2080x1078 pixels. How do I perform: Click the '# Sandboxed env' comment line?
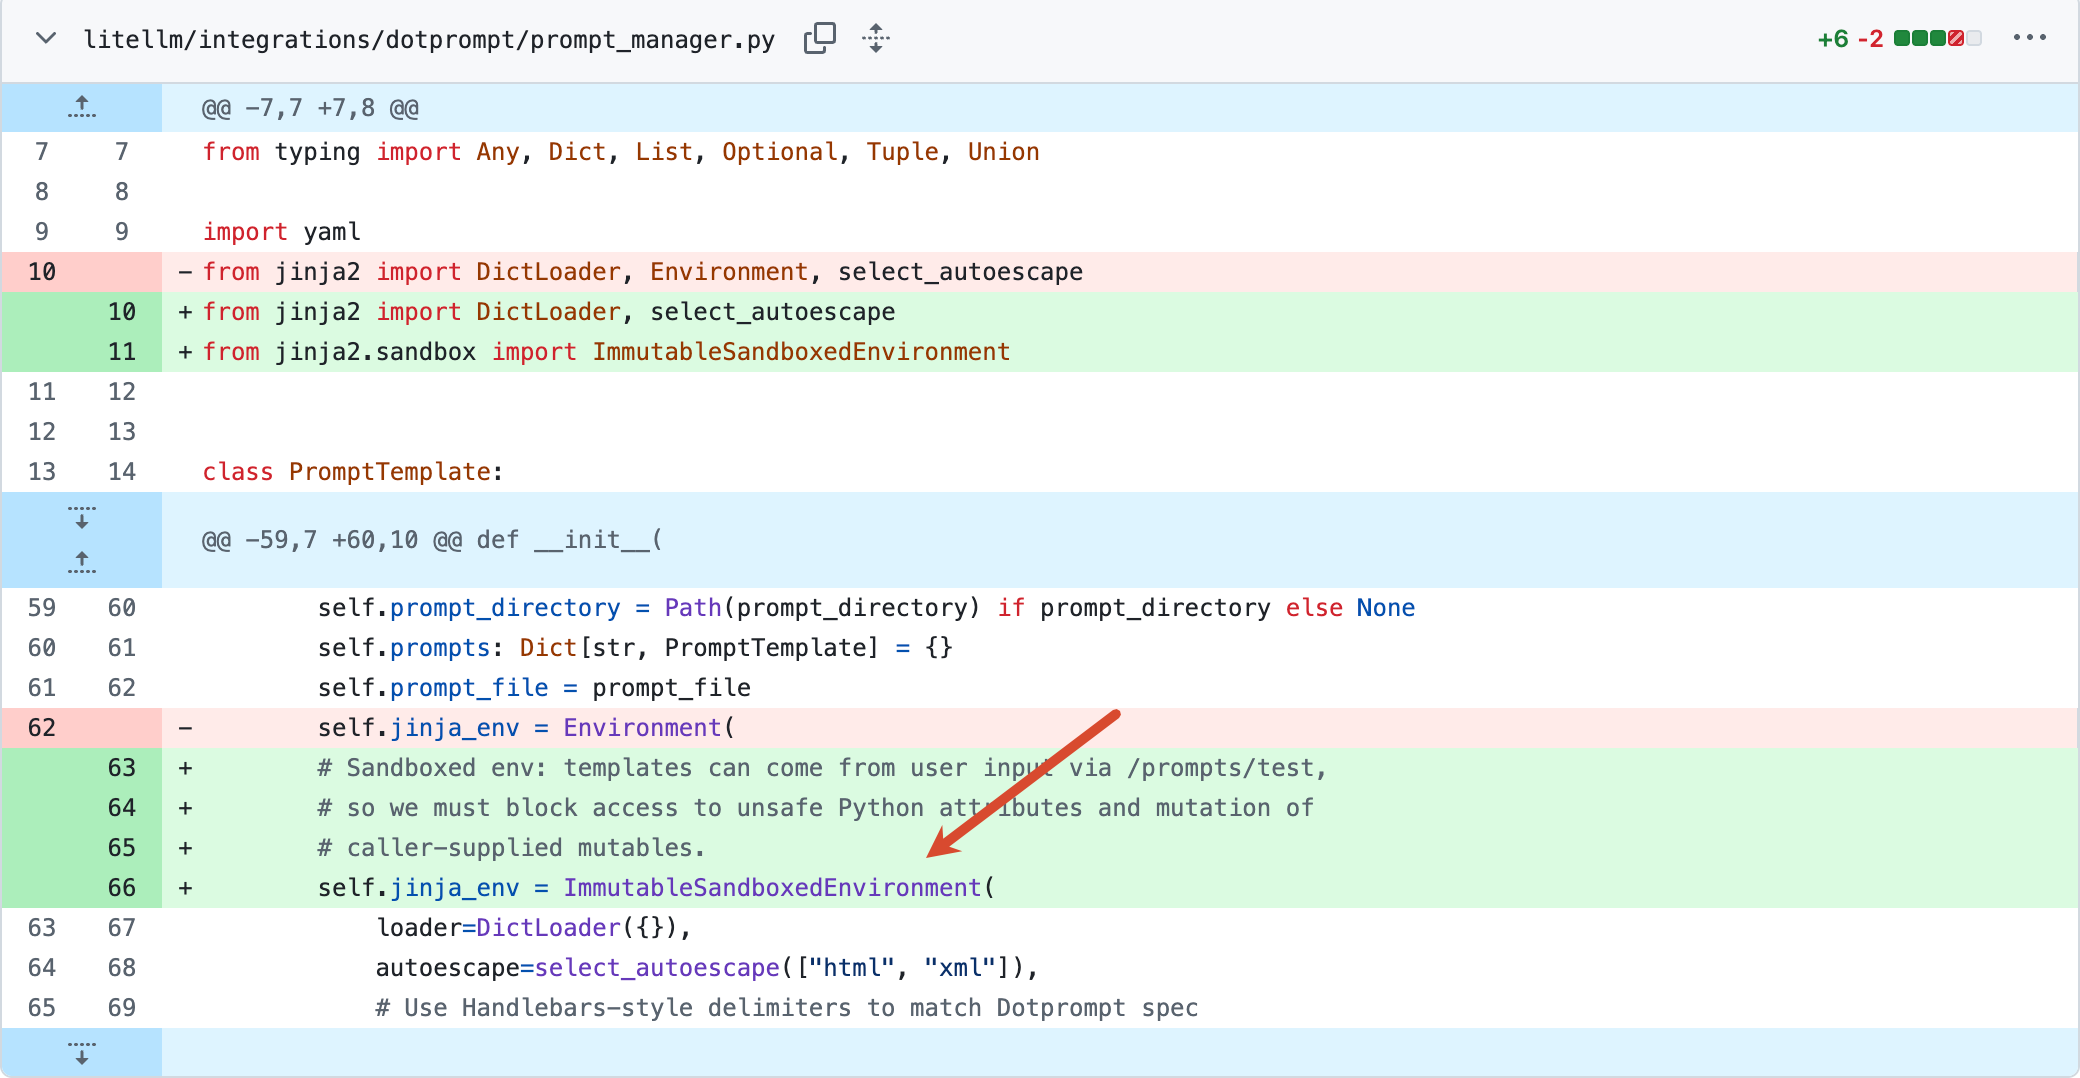(822, 768)
